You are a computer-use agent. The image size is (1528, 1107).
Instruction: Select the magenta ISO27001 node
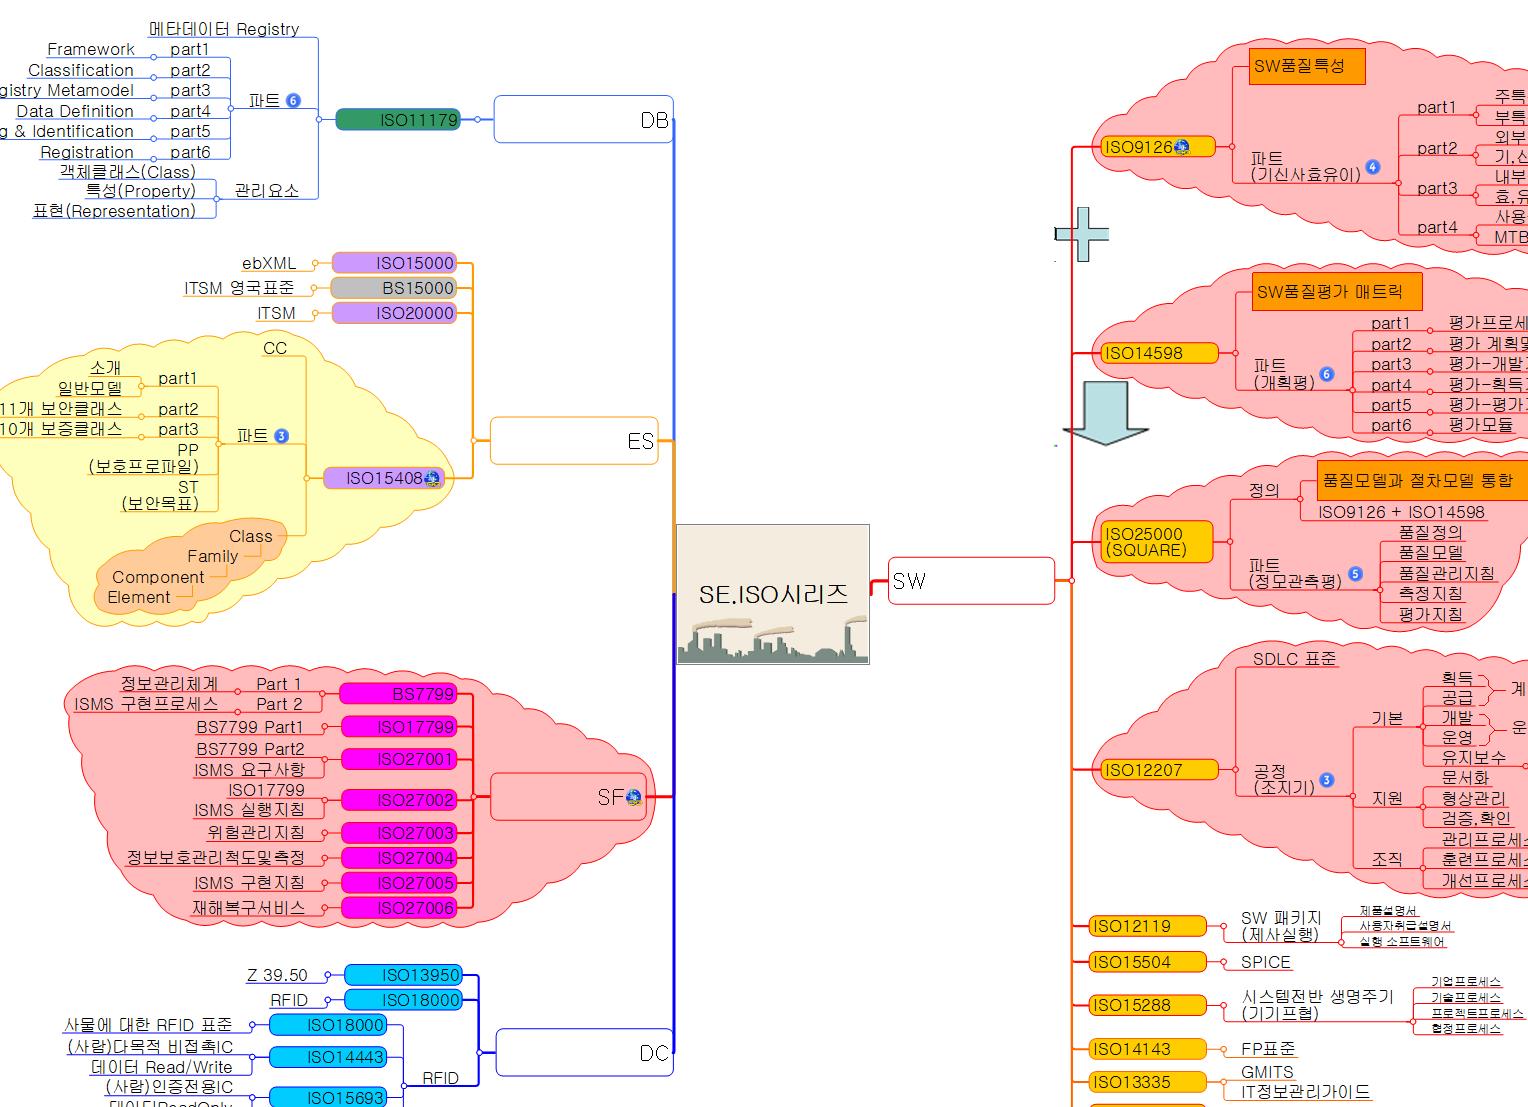pos(399,760)
